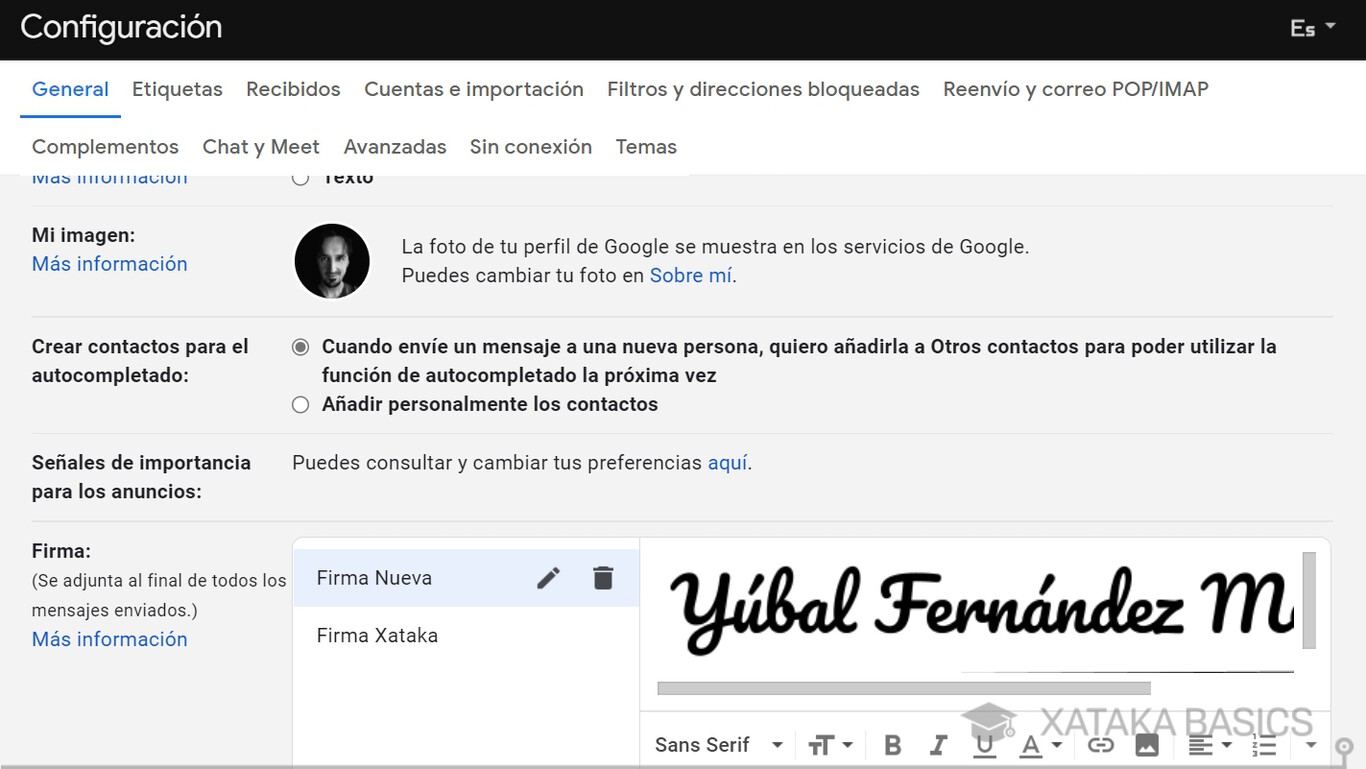Delete the Firma Nueva signature using the trash icon
This screenshot has width=1366, height=769.
[x=603, y=577]
